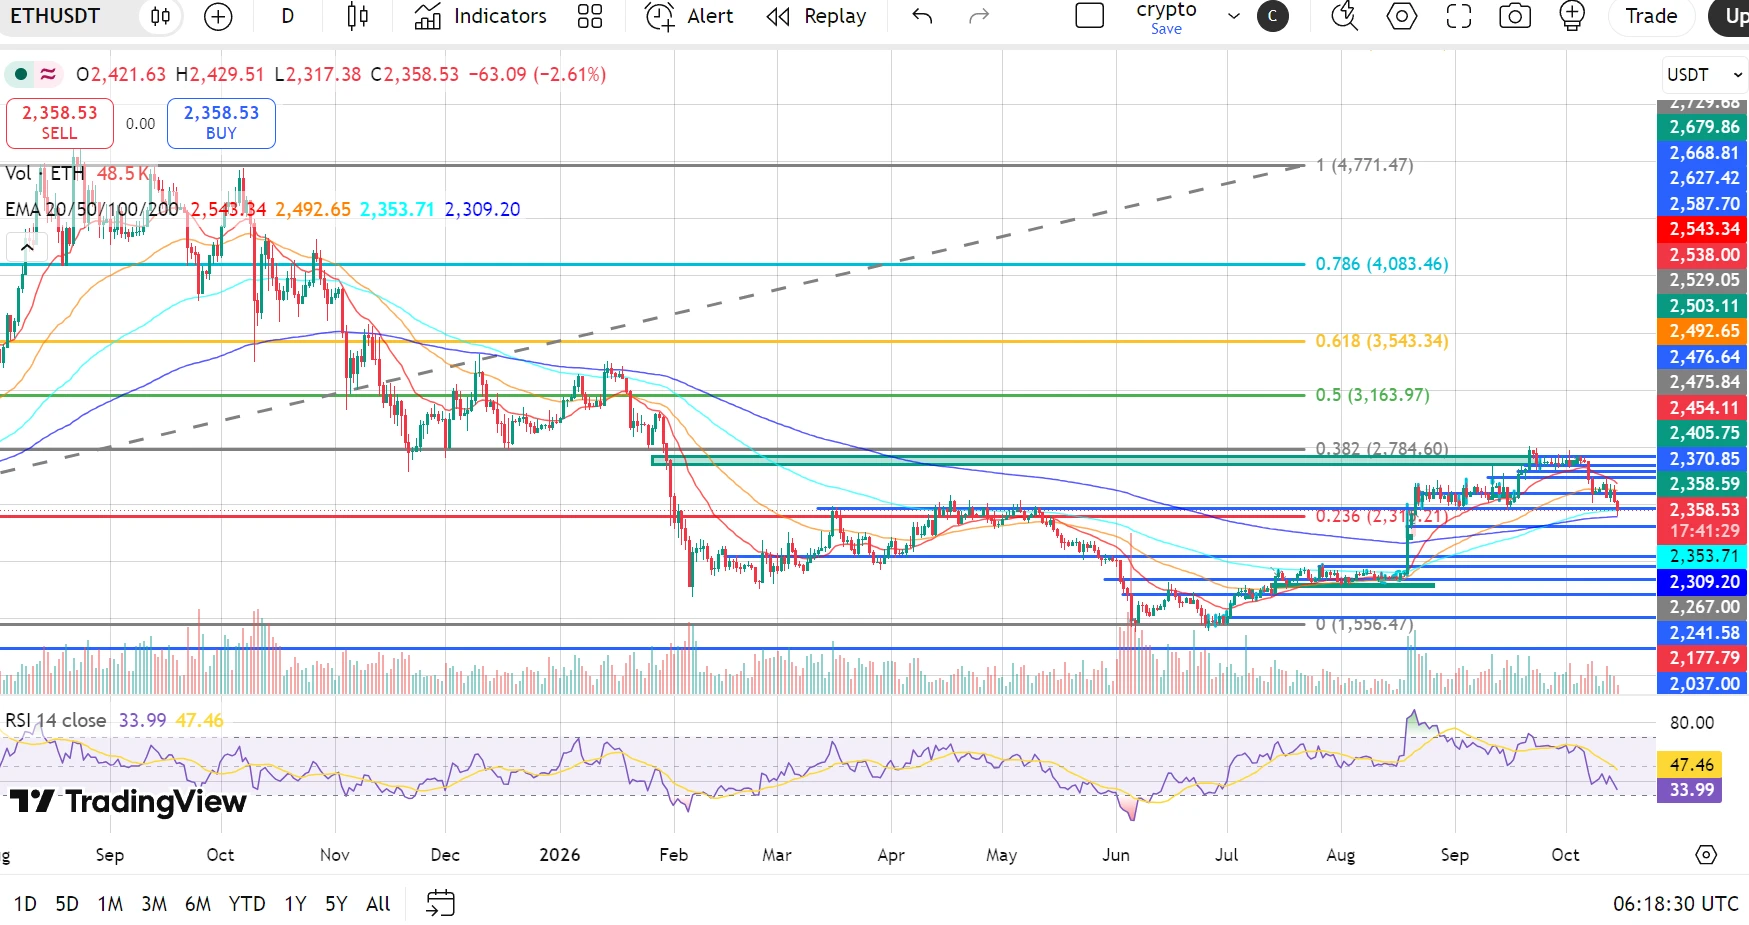1749x925 pixels.
Task: Open the quick search icon
Action: click(x=1345, y=16)
